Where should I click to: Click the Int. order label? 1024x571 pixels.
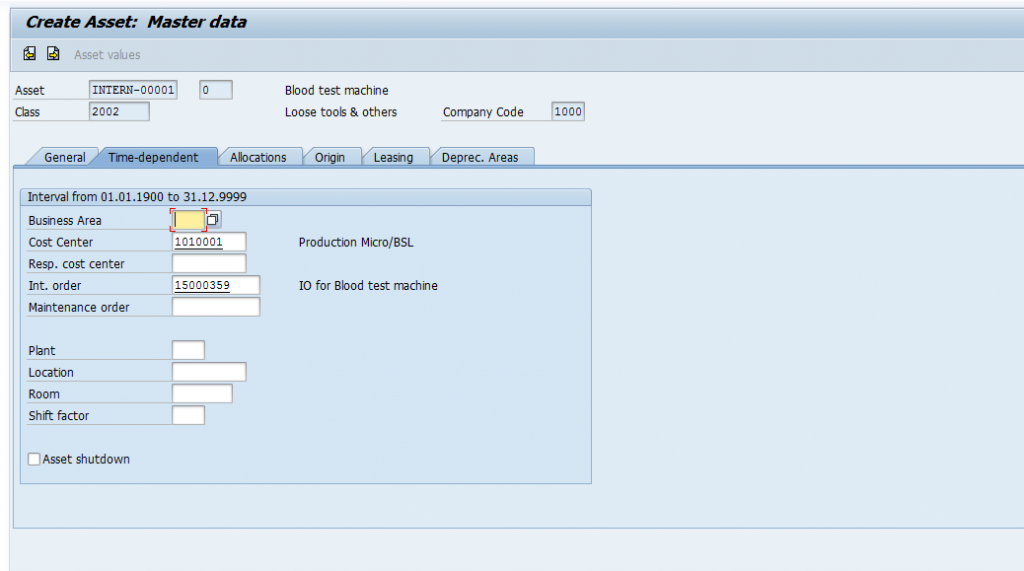[55, 286]
